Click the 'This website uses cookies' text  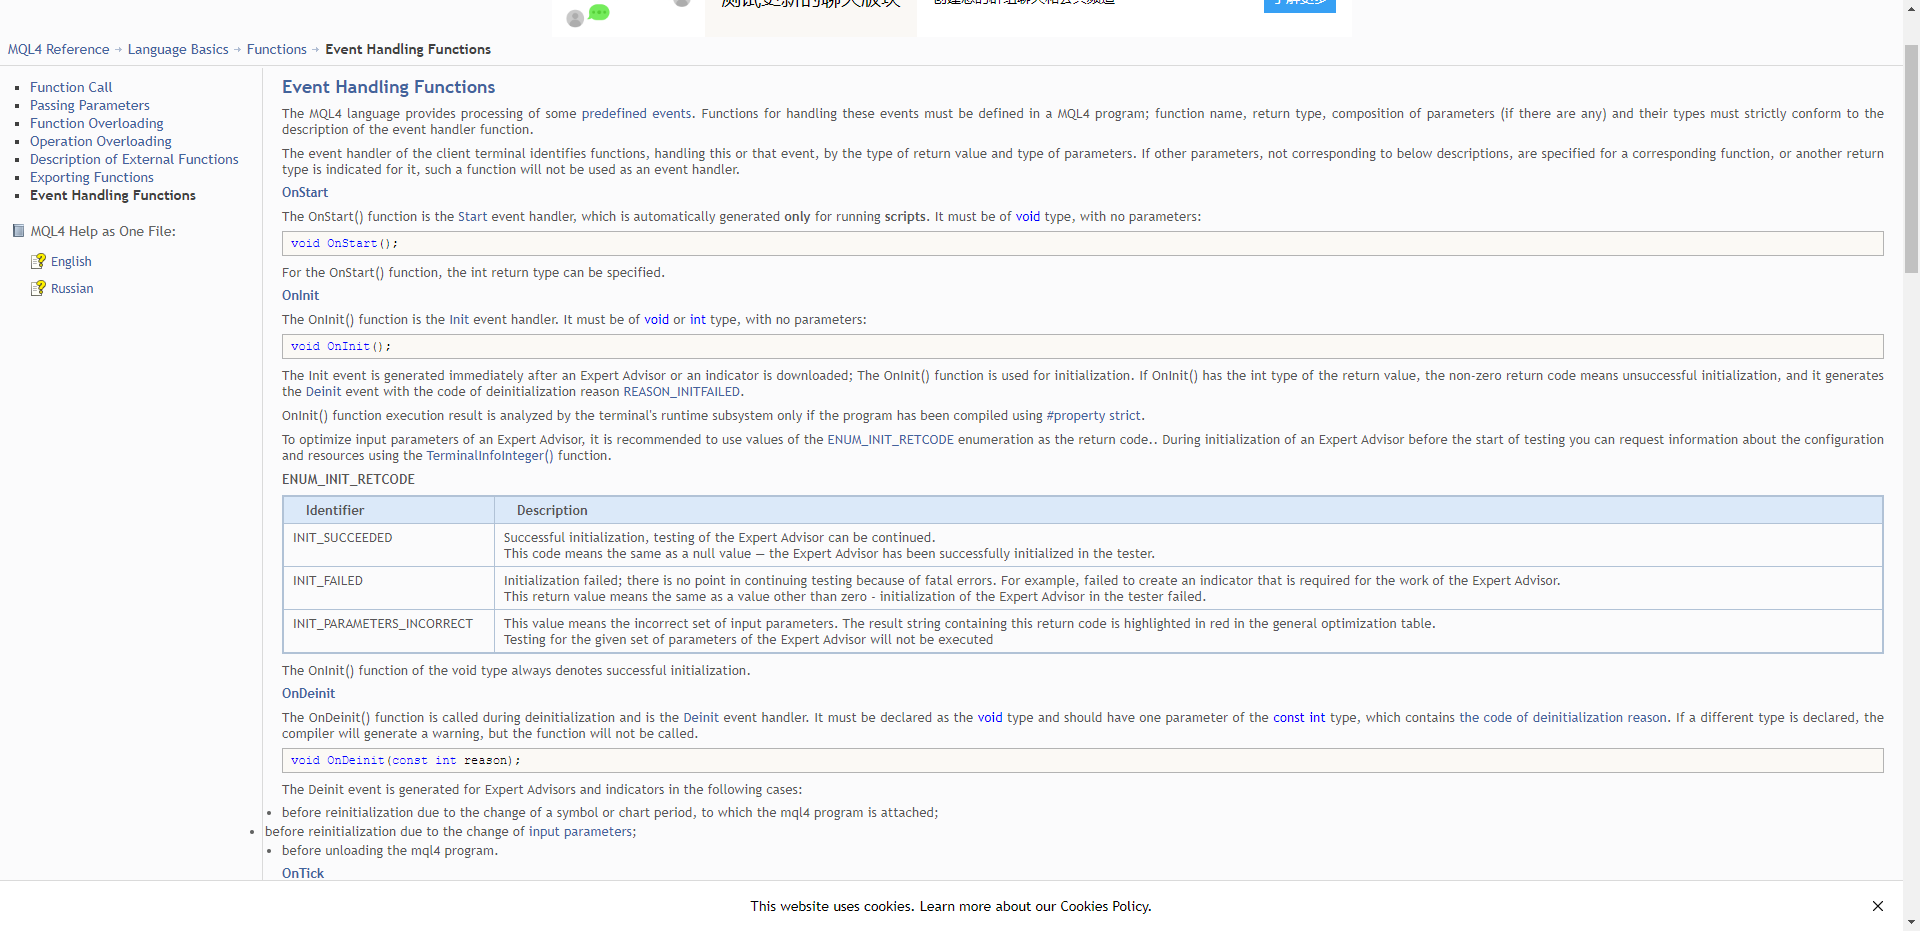coord(833,906)
